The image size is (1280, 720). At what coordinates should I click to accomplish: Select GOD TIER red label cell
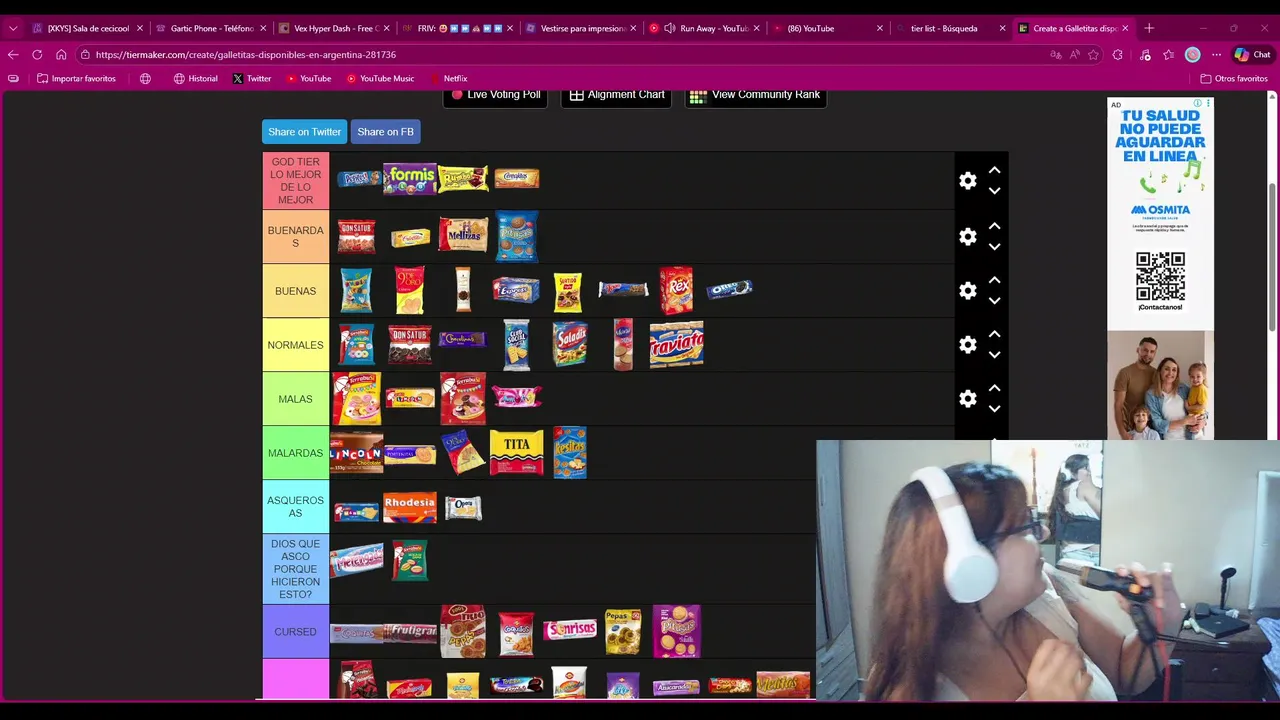point(295,181)
